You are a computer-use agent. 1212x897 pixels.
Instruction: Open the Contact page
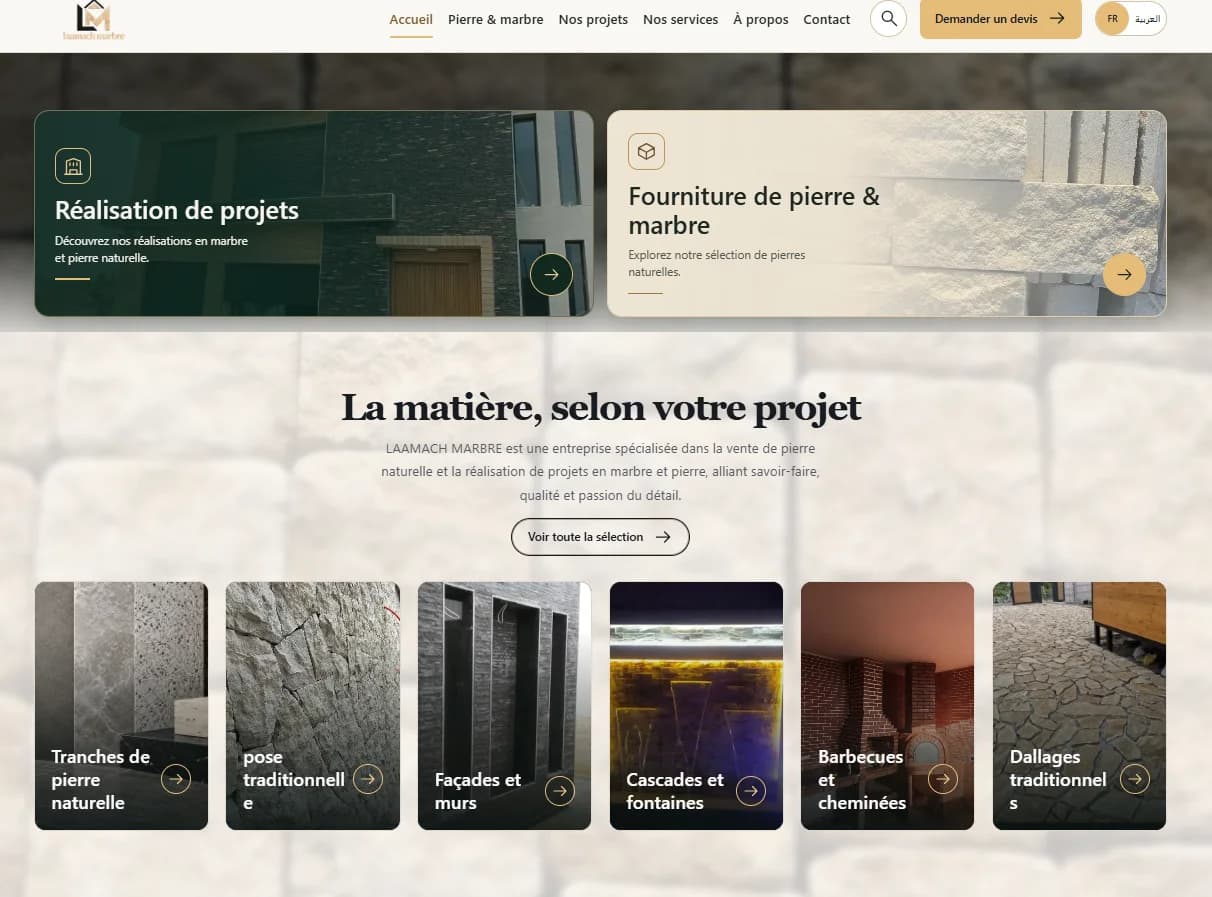[827, 19]
